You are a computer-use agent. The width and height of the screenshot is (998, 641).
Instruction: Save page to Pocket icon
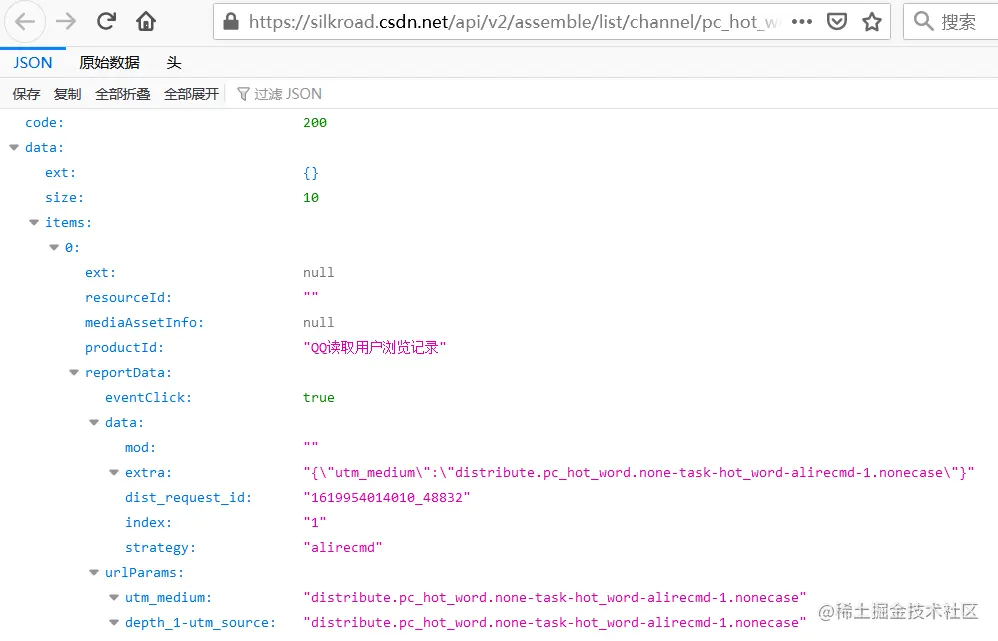(x=836, y=22)
